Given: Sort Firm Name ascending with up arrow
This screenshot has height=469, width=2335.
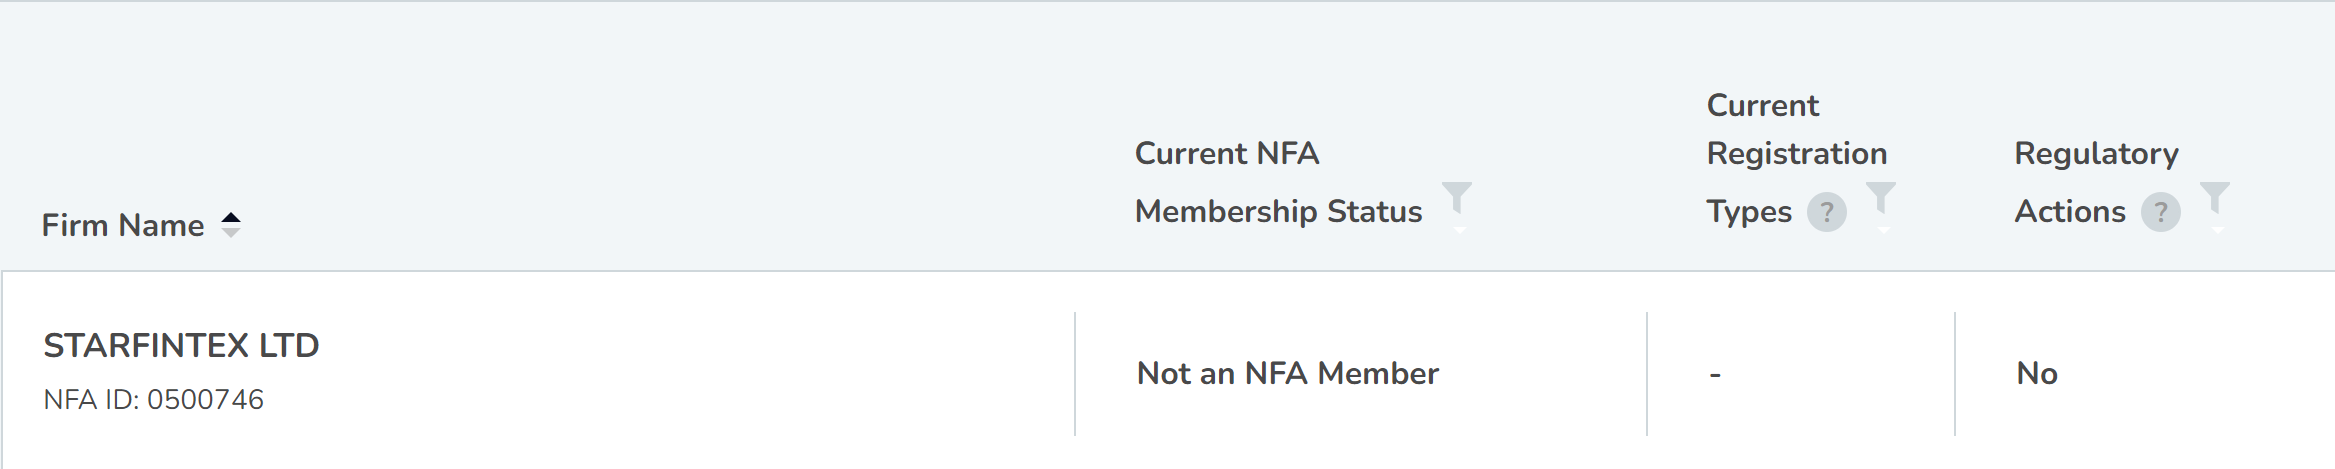Looking at the screenshot, I should (x=231, y=217).
